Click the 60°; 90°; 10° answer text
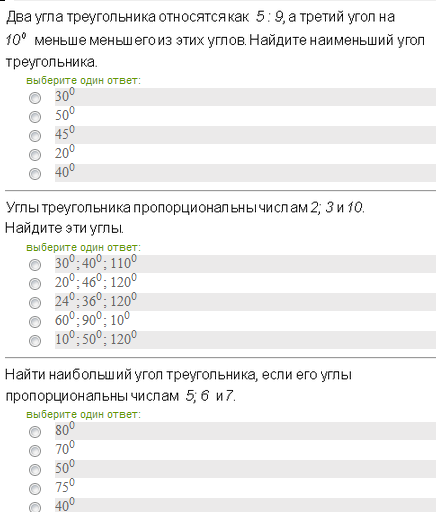 coord(92,319)
